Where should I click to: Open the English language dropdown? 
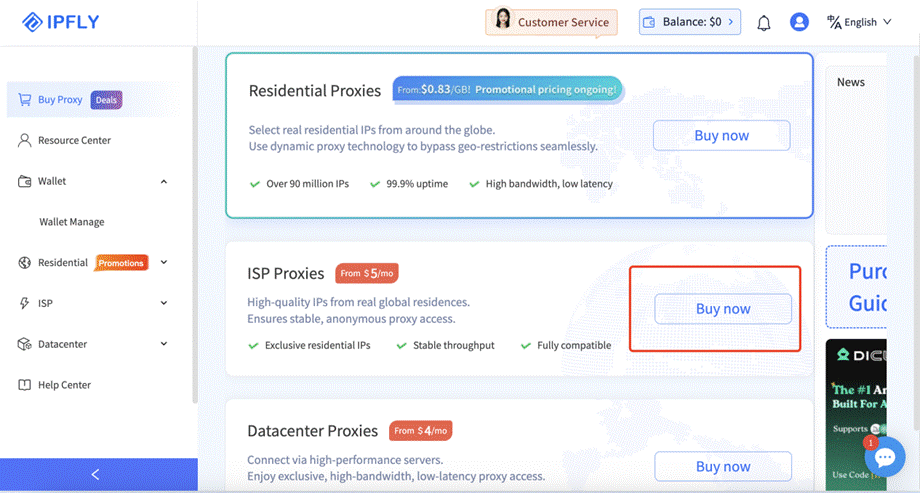[x=859, y=22]
